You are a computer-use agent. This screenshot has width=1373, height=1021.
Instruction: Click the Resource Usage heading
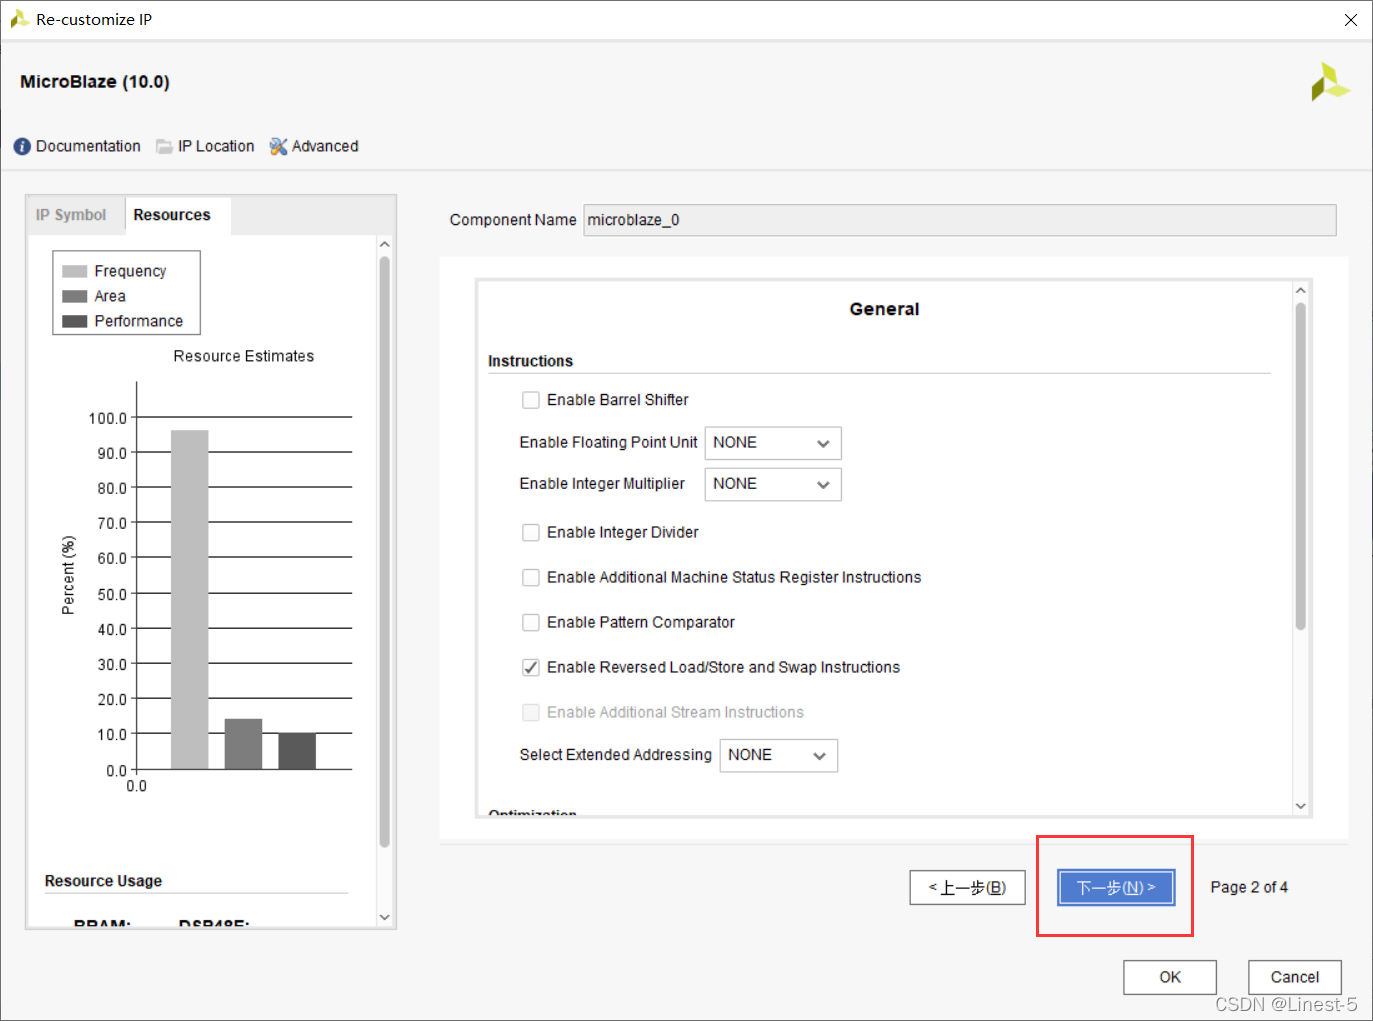click(103, 881)
